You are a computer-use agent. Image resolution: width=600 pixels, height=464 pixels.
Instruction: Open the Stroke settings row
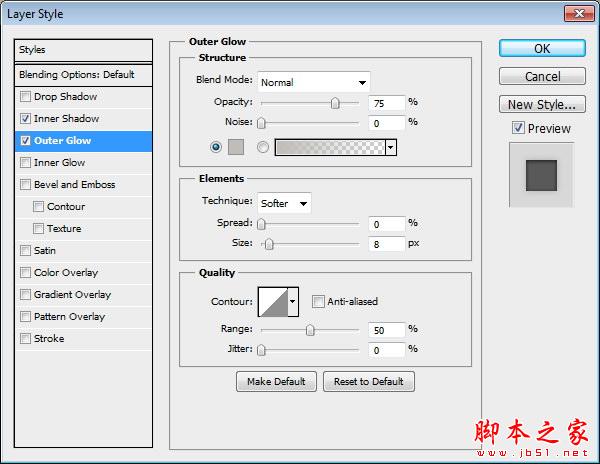(x=83, y=339)
